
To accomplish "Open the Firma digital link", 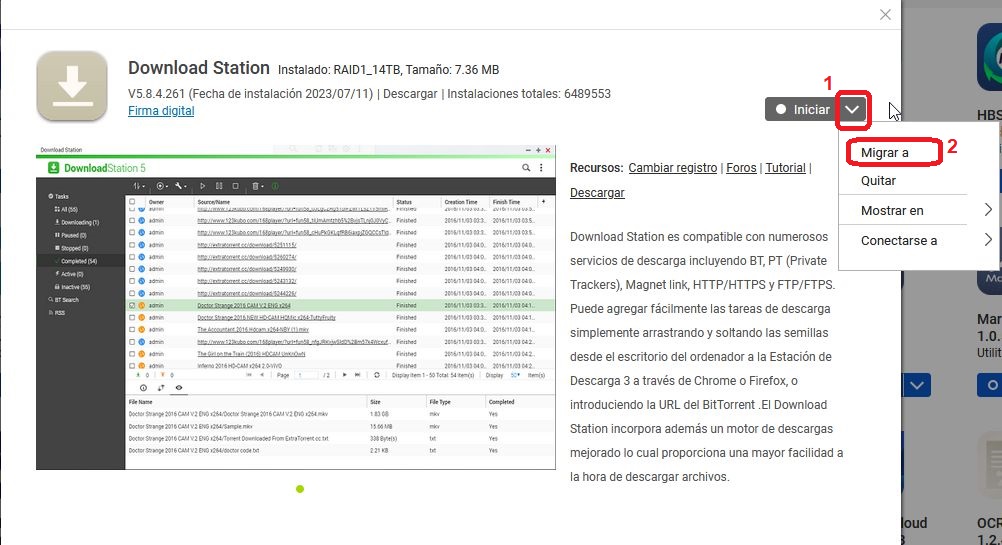I will (161, 111).
